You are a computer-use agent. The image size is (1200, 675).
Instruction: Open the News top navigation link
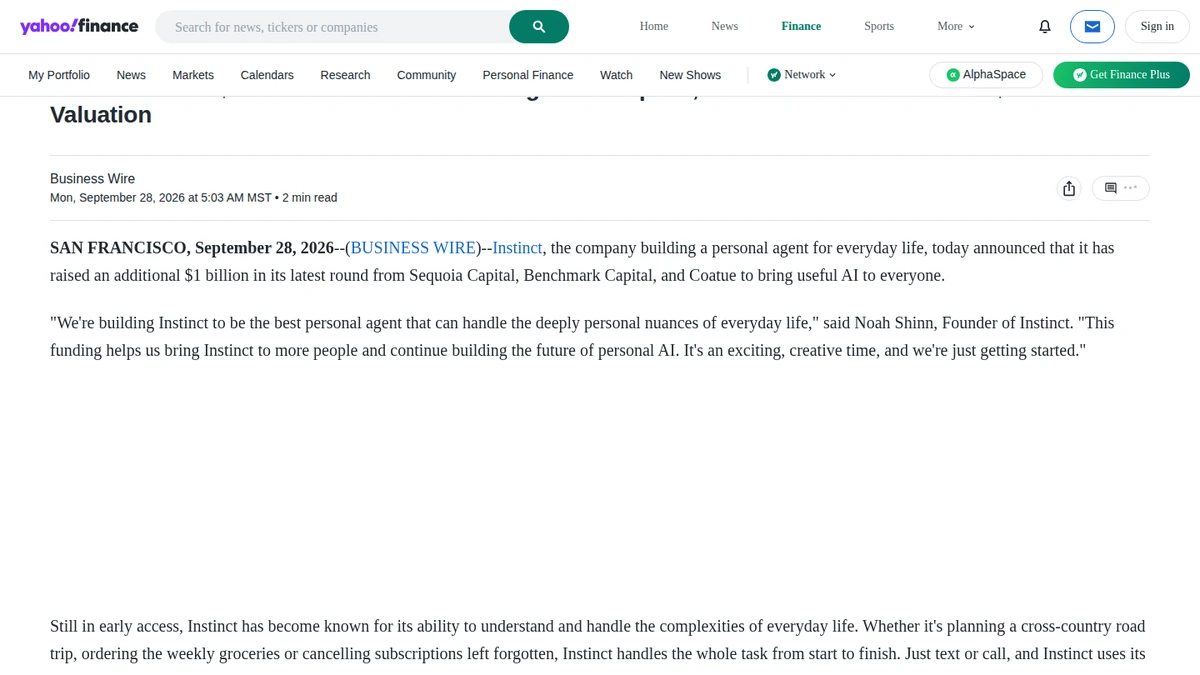tap(725, 27)
